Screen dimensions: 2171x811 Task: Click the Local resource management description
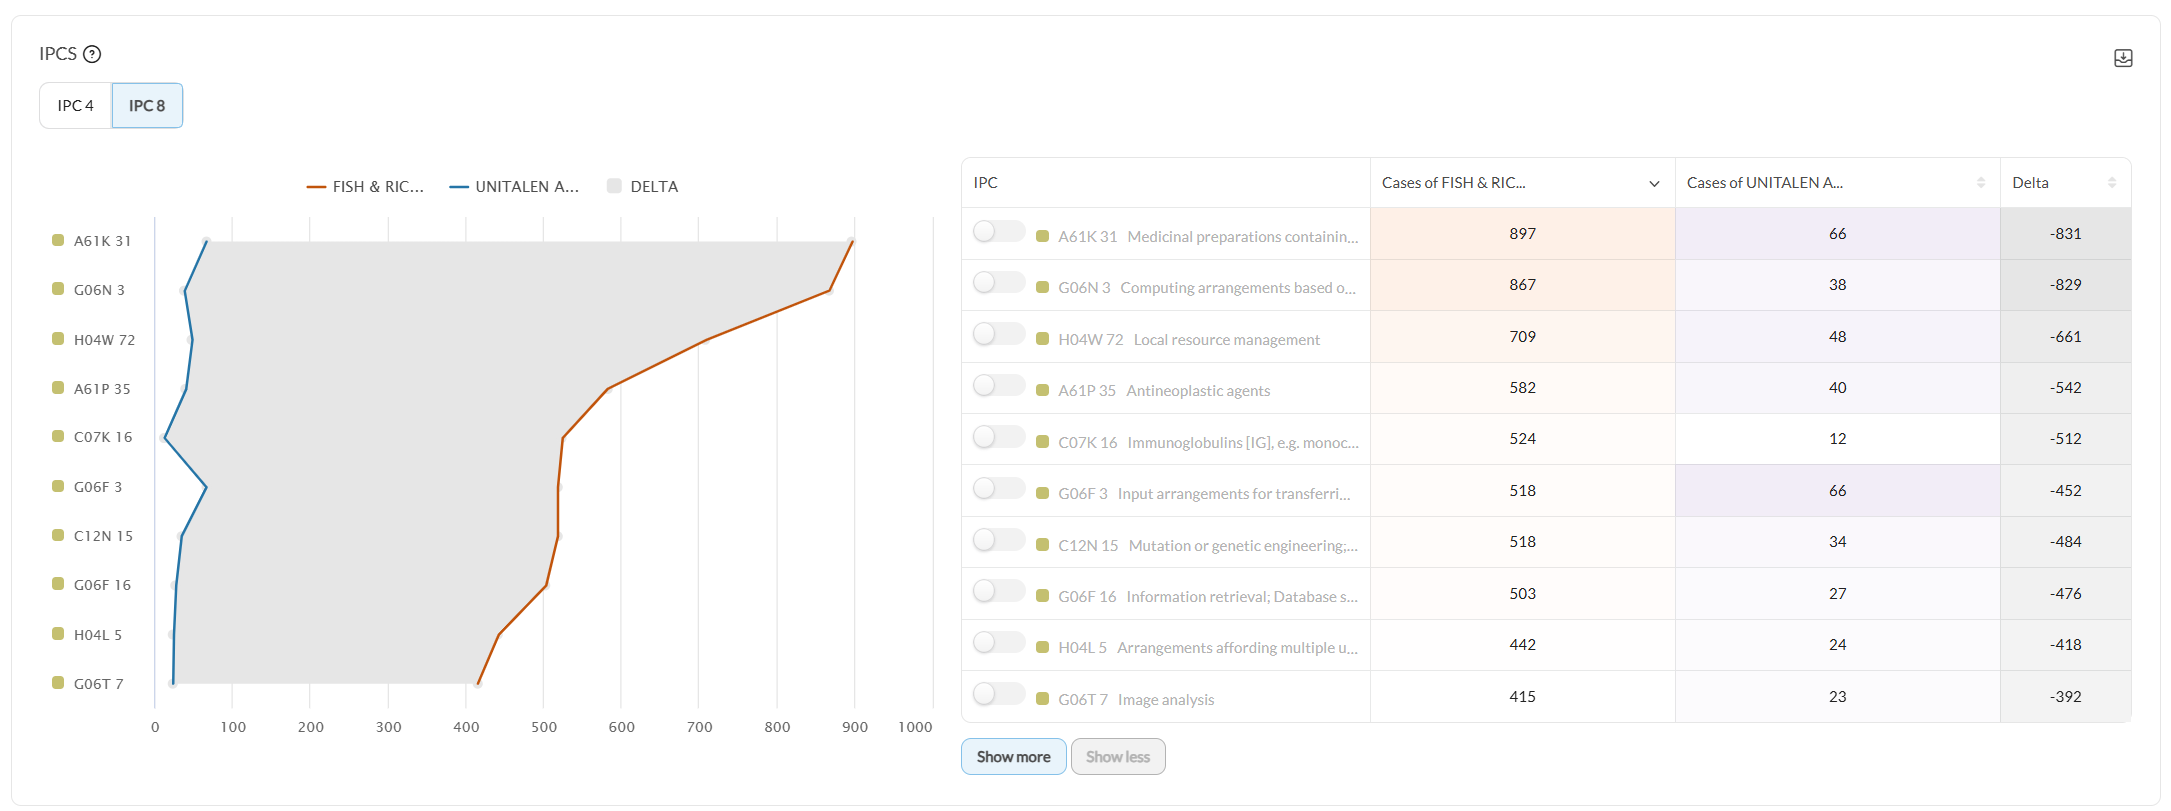pos(1227,340)
